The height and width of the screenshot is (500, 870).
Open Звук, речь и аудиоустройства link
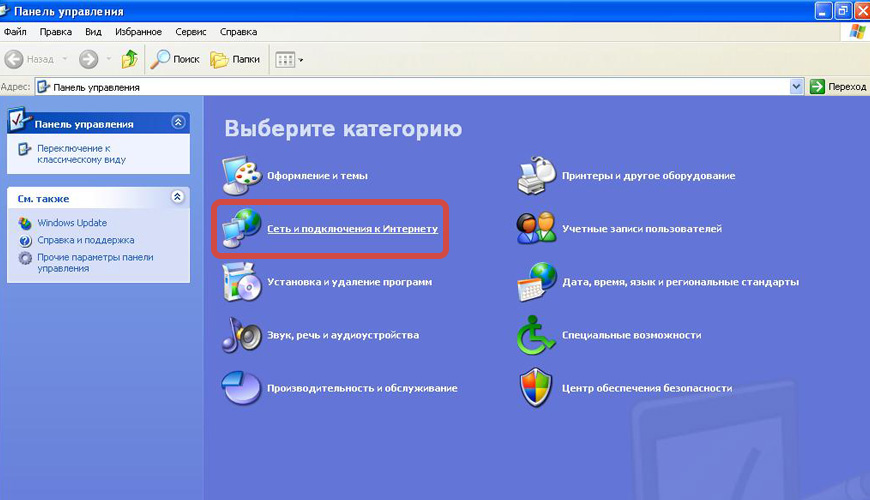coord(343,335)
